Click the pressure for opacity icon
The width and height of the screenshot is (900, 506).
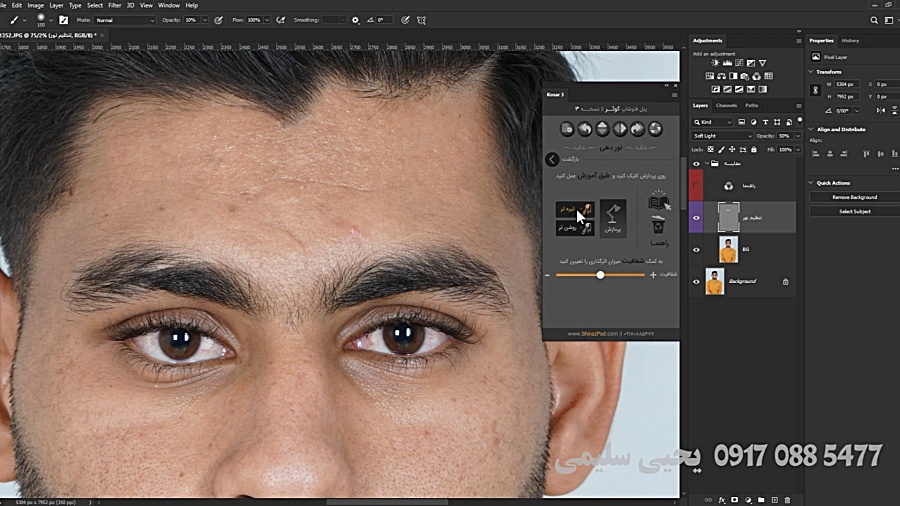point(219,20)
